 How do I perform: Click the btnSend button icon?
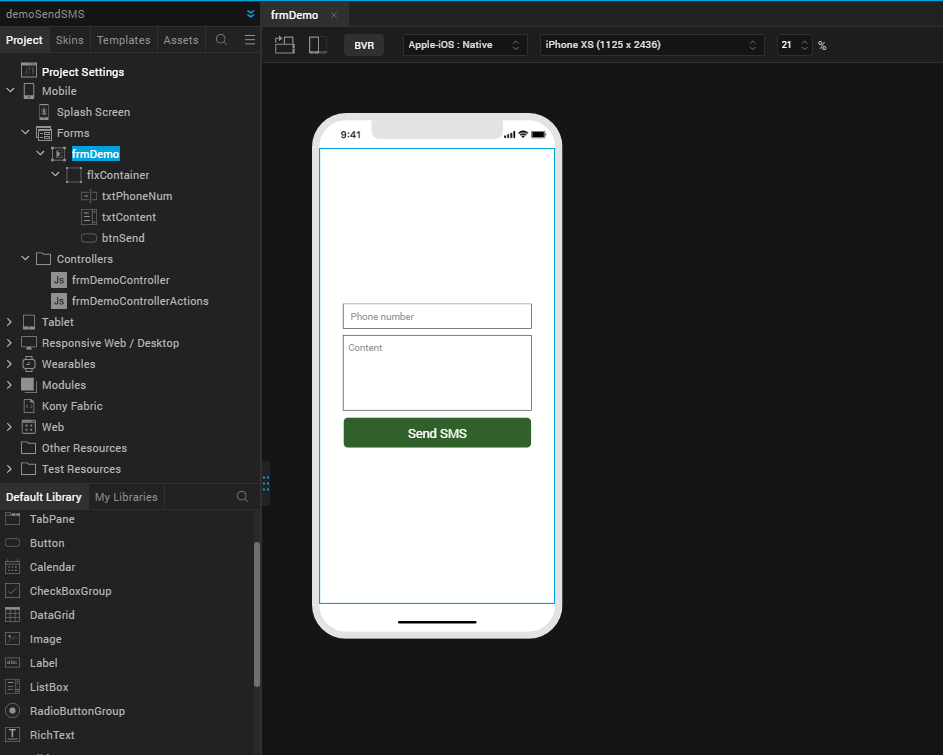[x=88, y=238]
